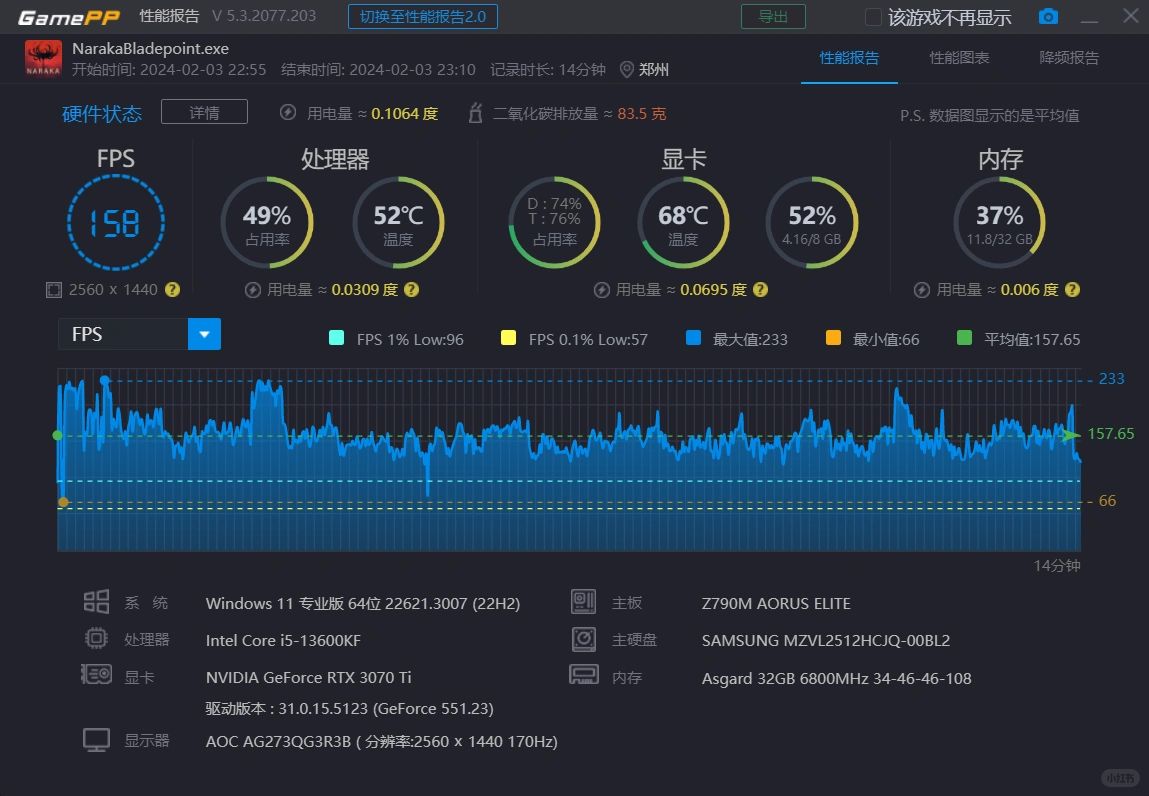Viewport: 1149px width, 796px height.
Task: Click the version V 5.3.2077.203 text
Action: (264, 16)
